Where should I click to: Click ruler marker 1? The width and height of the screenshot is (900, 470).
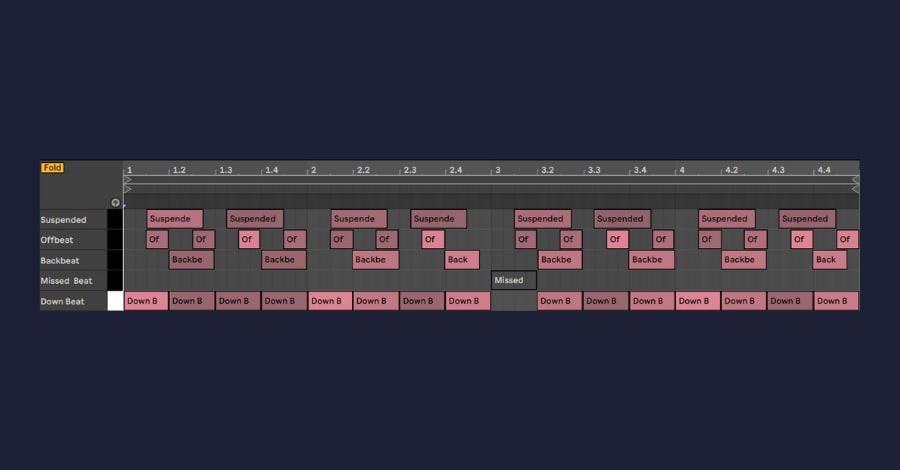pos(130,170)
